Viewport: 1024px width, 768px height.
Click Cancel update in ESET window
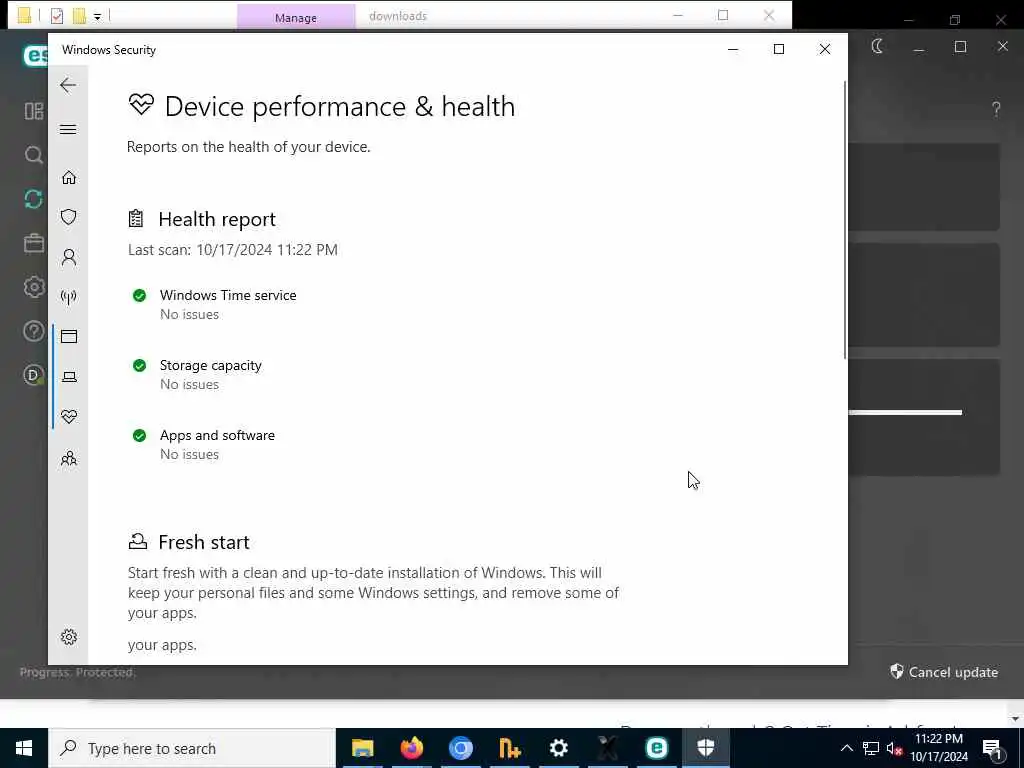point(944,672)
